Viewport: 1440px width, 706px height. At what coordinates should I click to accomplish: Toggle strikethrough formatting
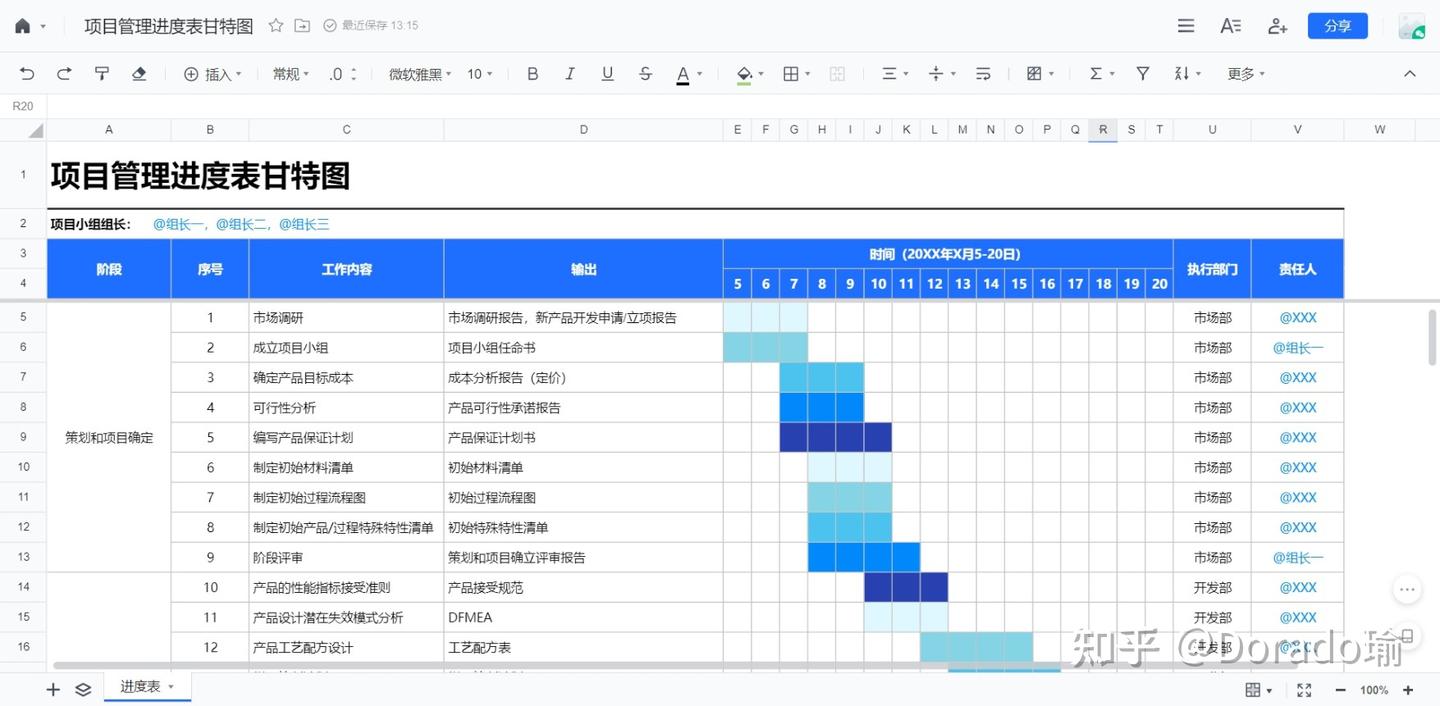pos(645,74)
